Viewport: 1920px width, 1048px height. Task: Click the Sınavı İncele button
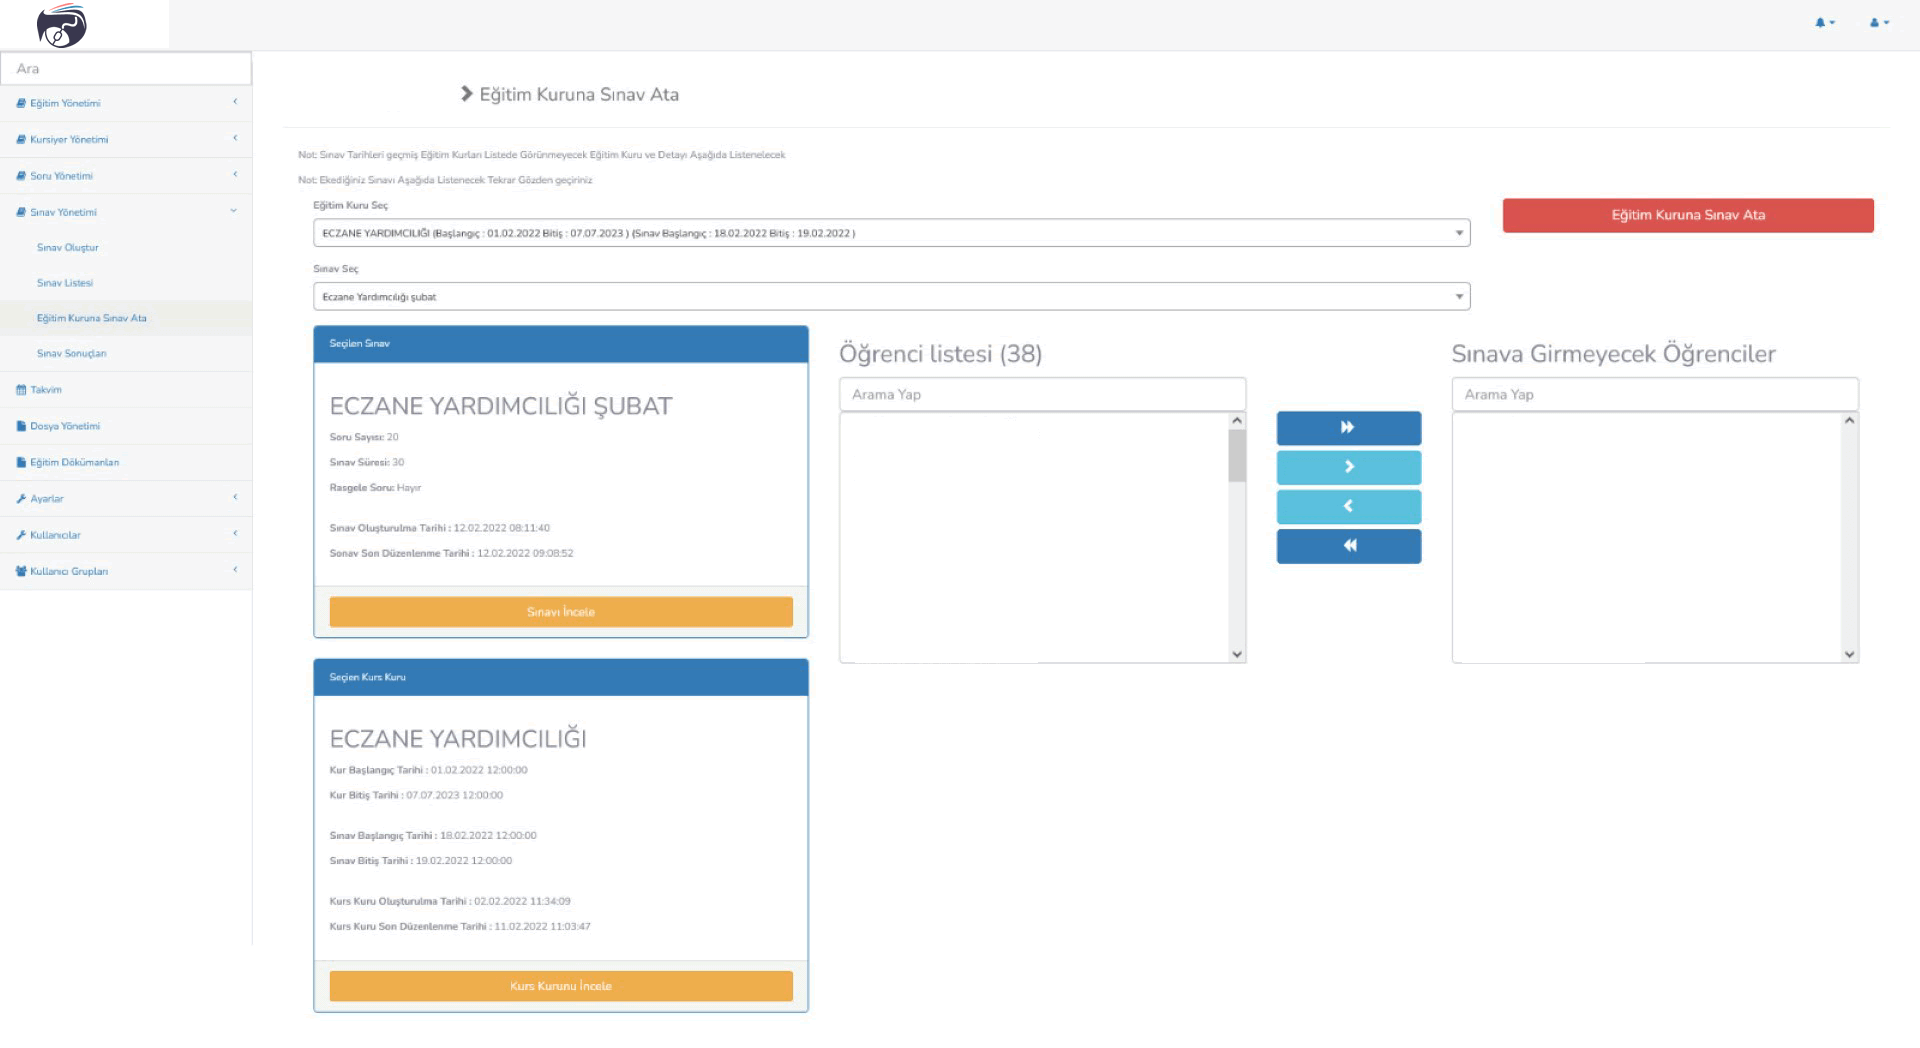coord(560,612)
